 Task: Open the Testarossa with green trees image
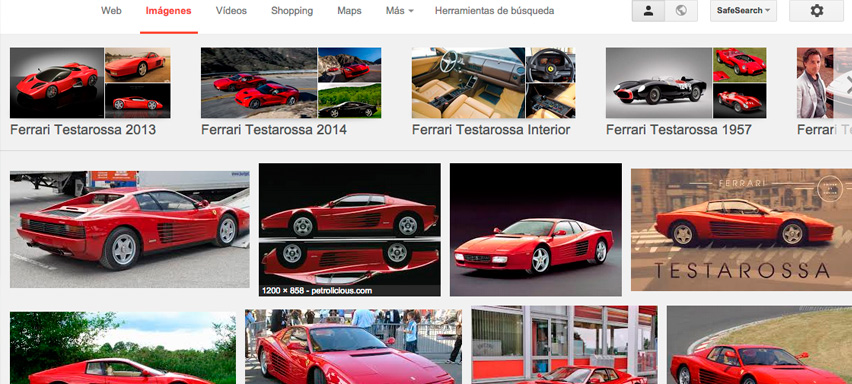[x=123, y=348]
